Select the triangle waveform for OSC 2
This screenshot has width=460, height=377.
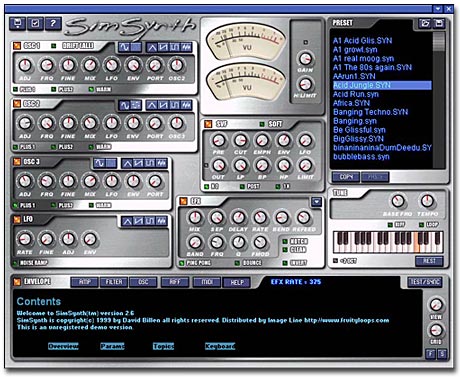pyautogui.click(x=152, y=106)
